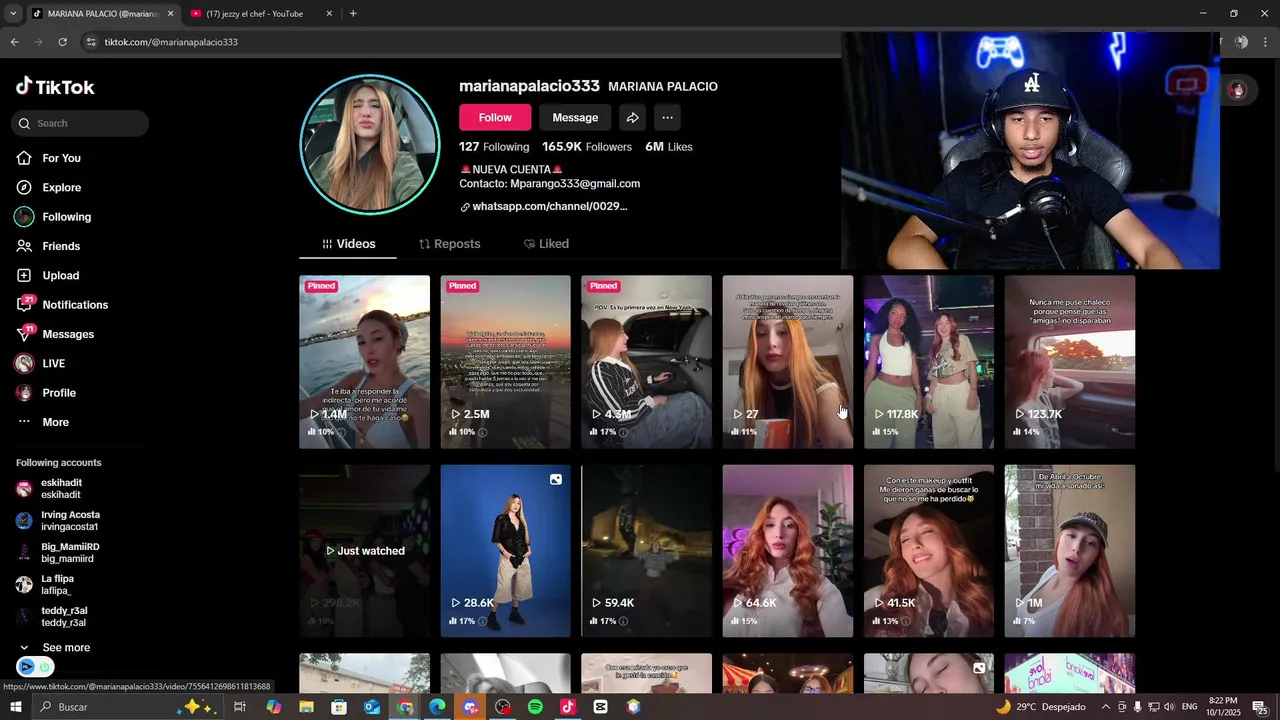The width and height of the screenshot is (1280, 720).
Task: Open the pinned New York video 4.3M
Action: pos(646,362)
